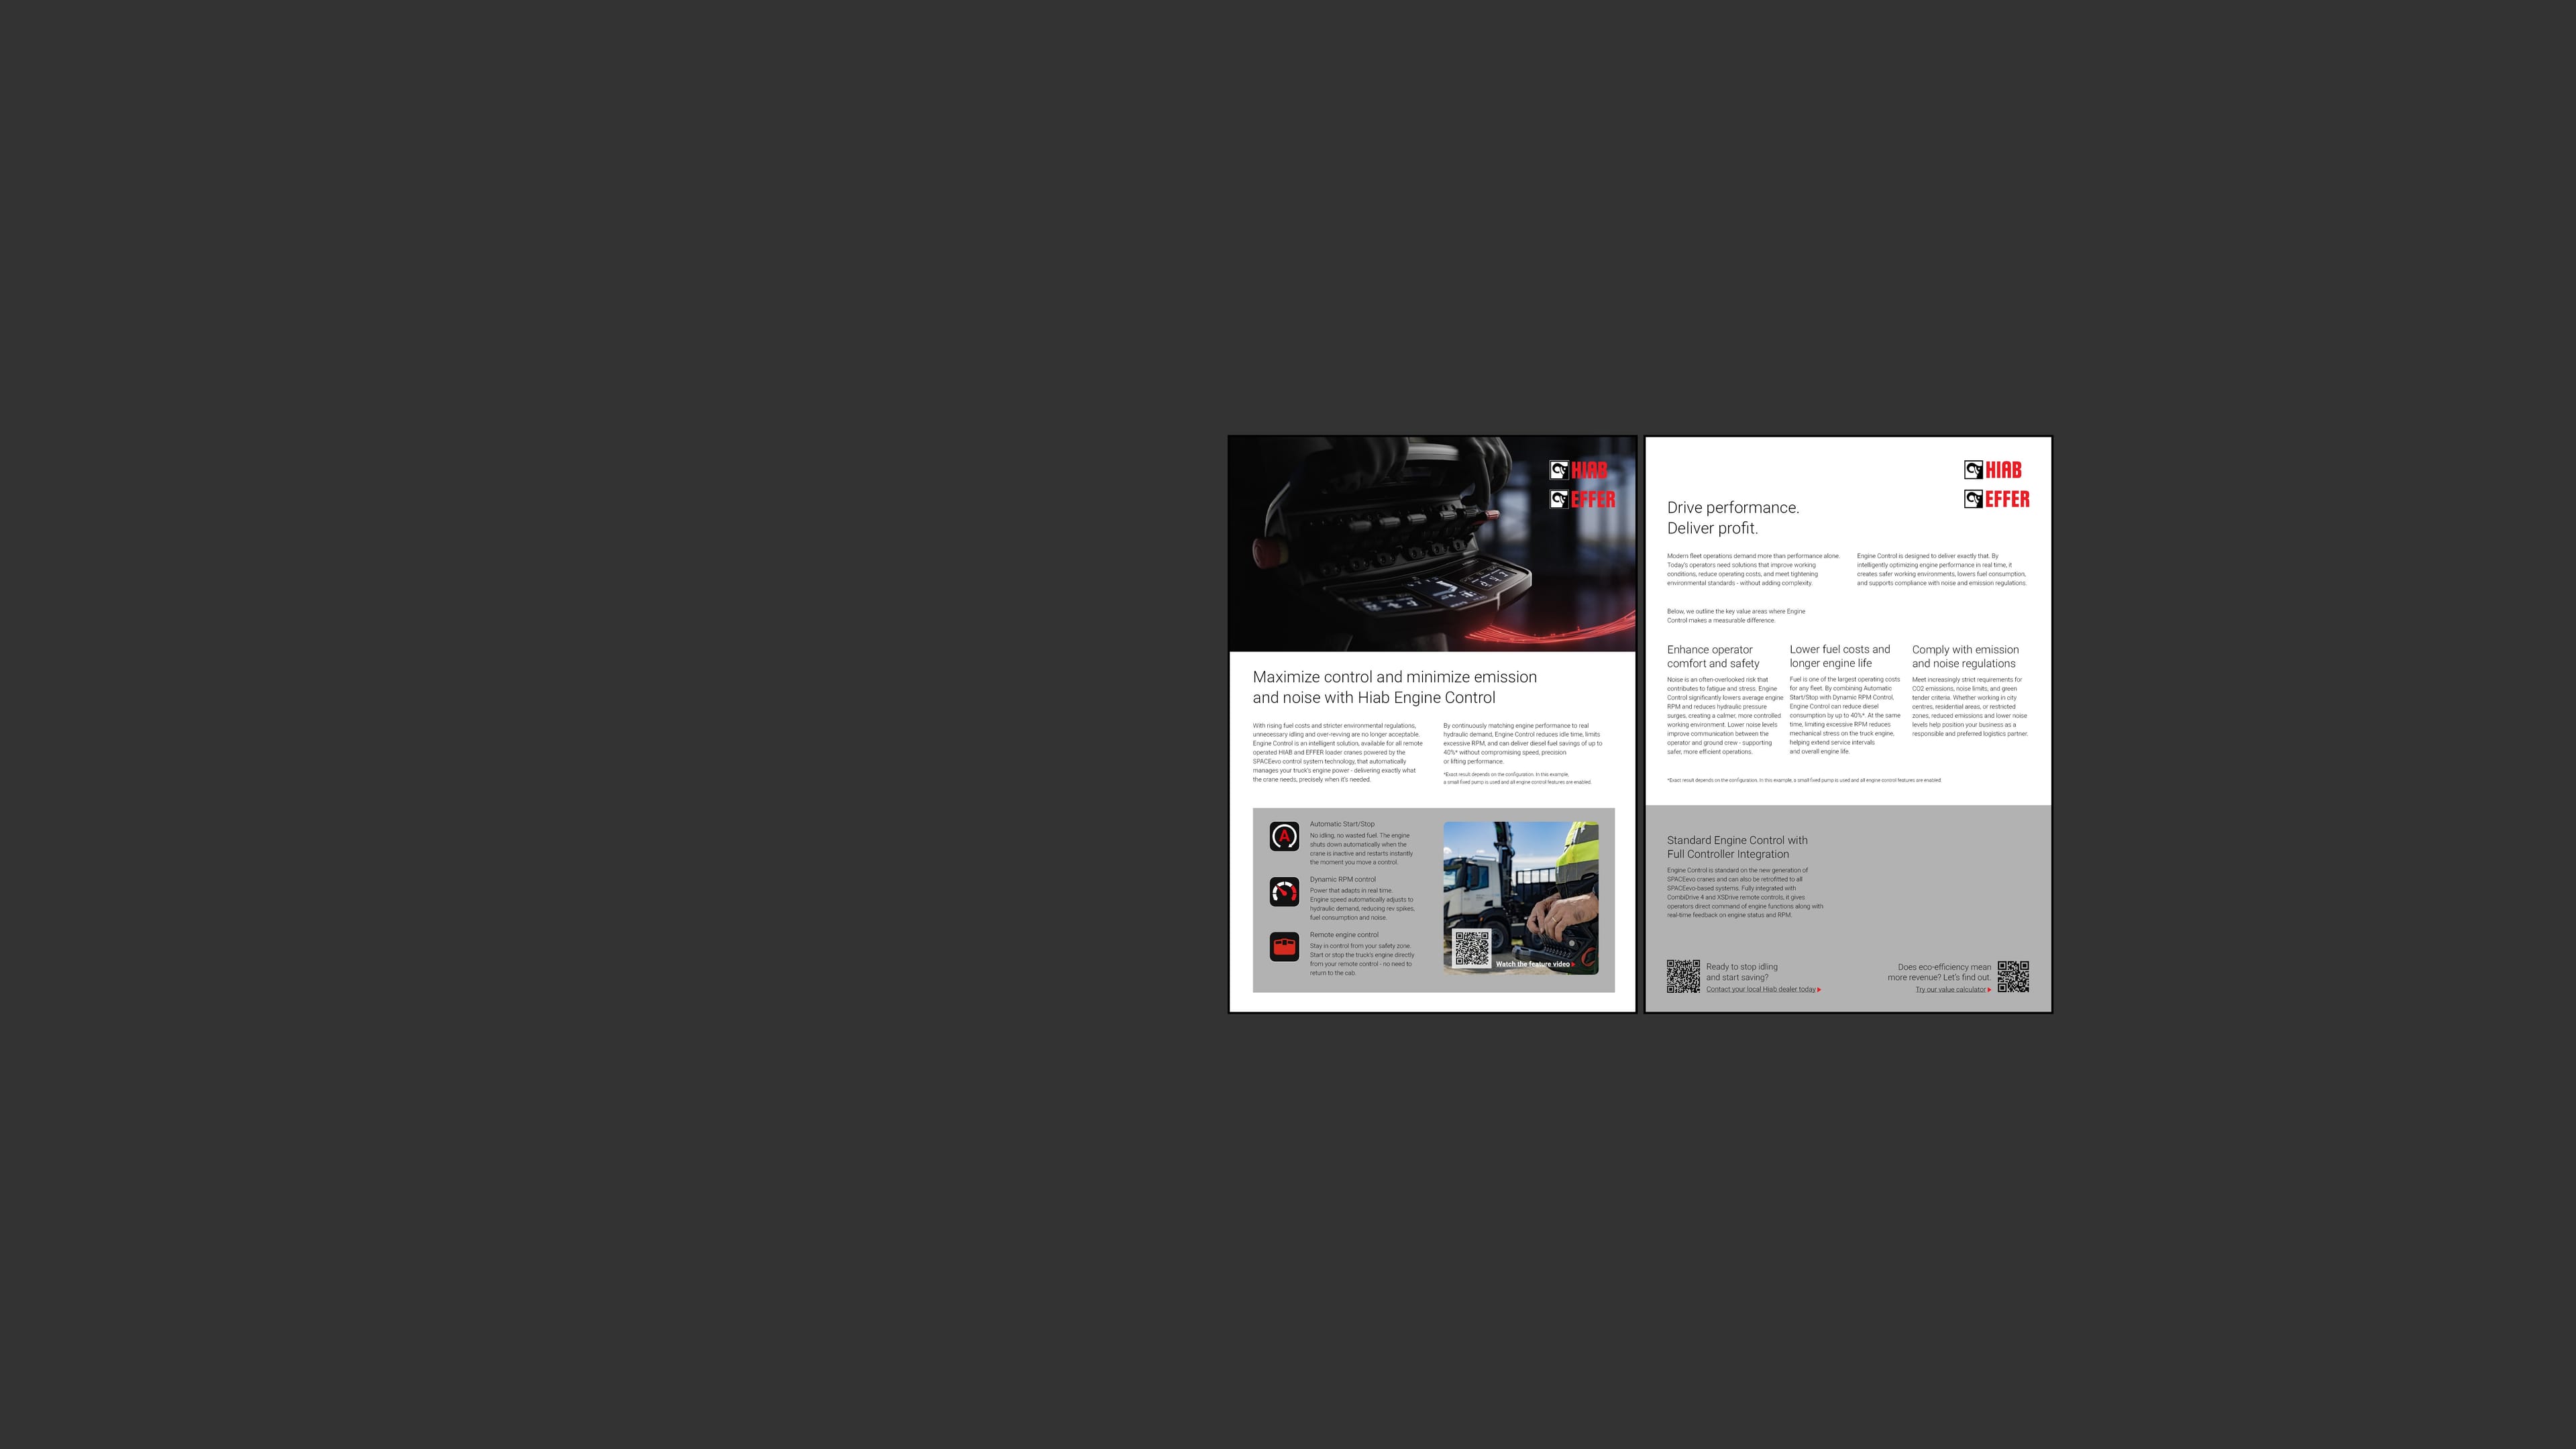Screen dimensions: 2576x1449
Task: Click the Dynamic RPM control gauge icon
Action: coord(1284,891)
